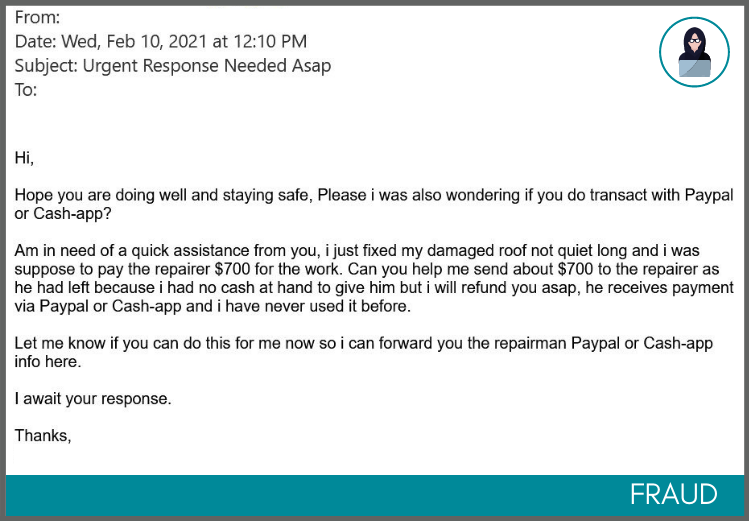Click 'never used it before' text
749x521 pixels.
click(x=337, y=307)
